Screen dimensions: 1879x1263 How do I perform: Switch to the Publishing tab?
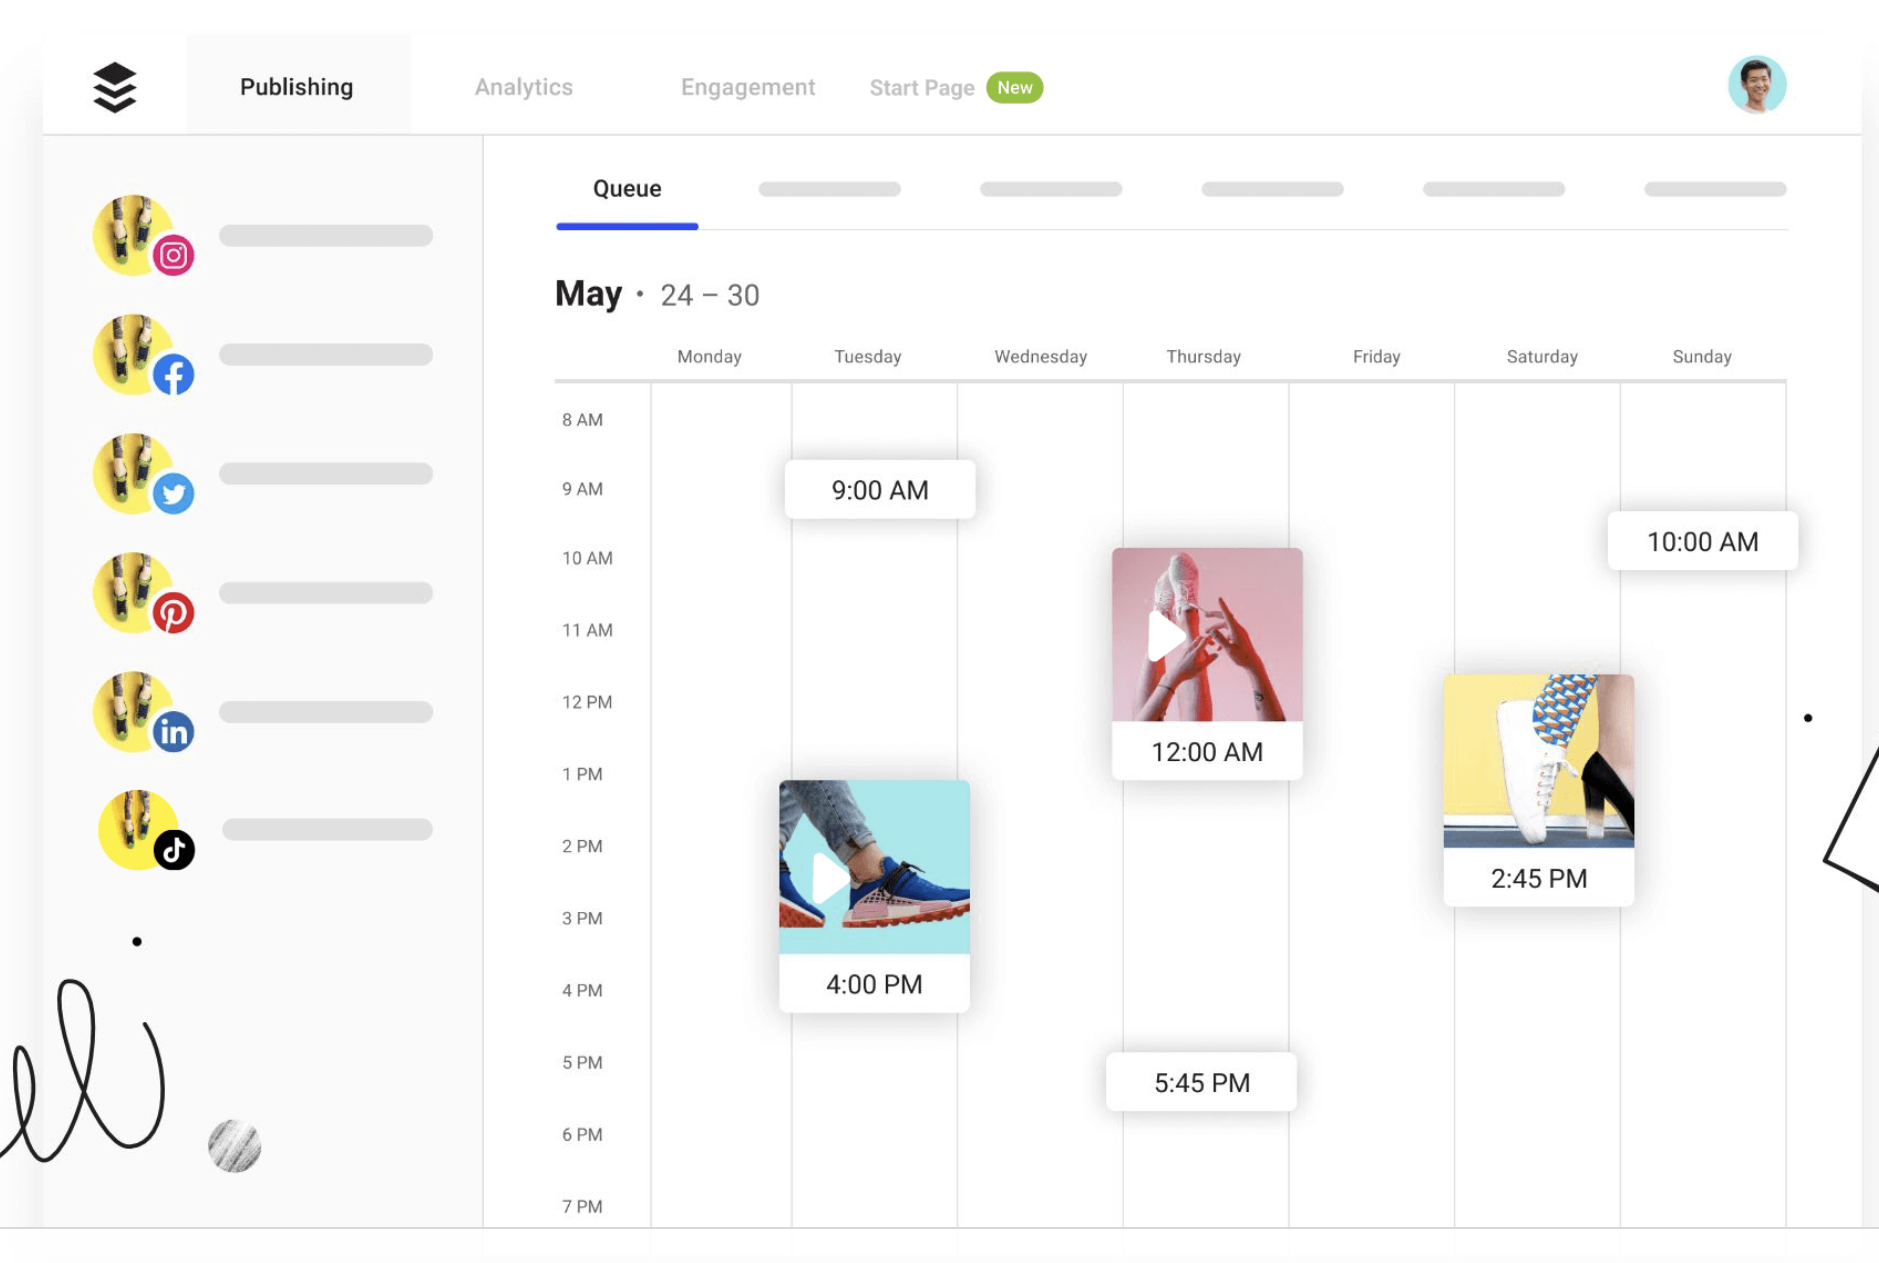tap(296, 87)
